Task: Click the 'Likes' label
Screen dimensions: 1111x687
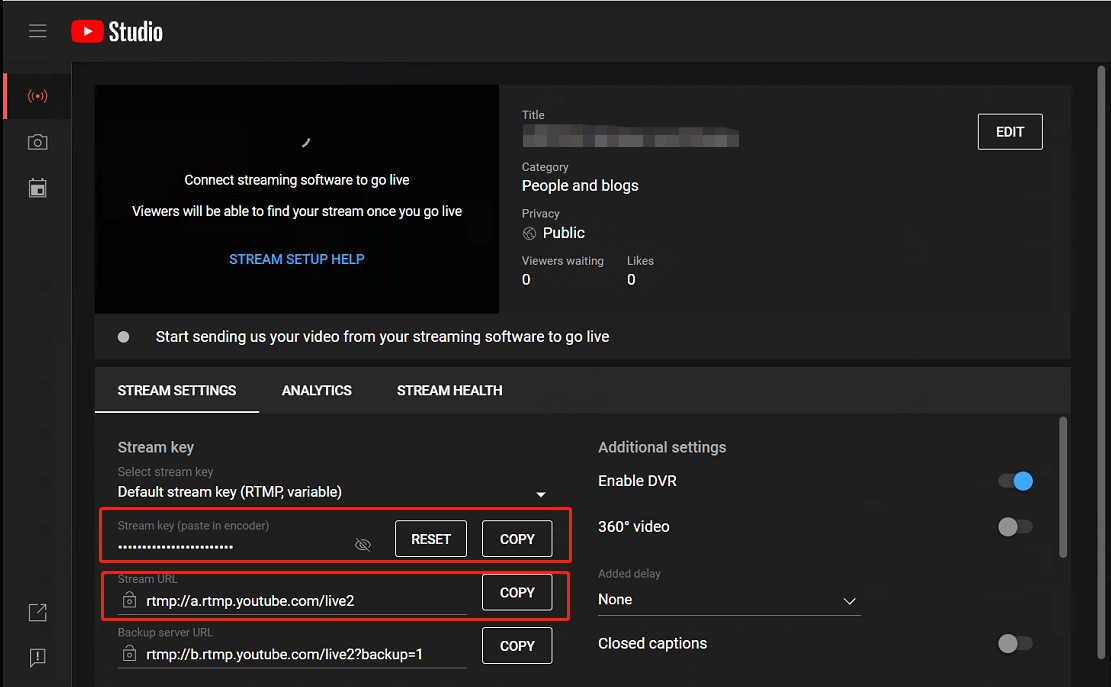Action: (641, 261)
